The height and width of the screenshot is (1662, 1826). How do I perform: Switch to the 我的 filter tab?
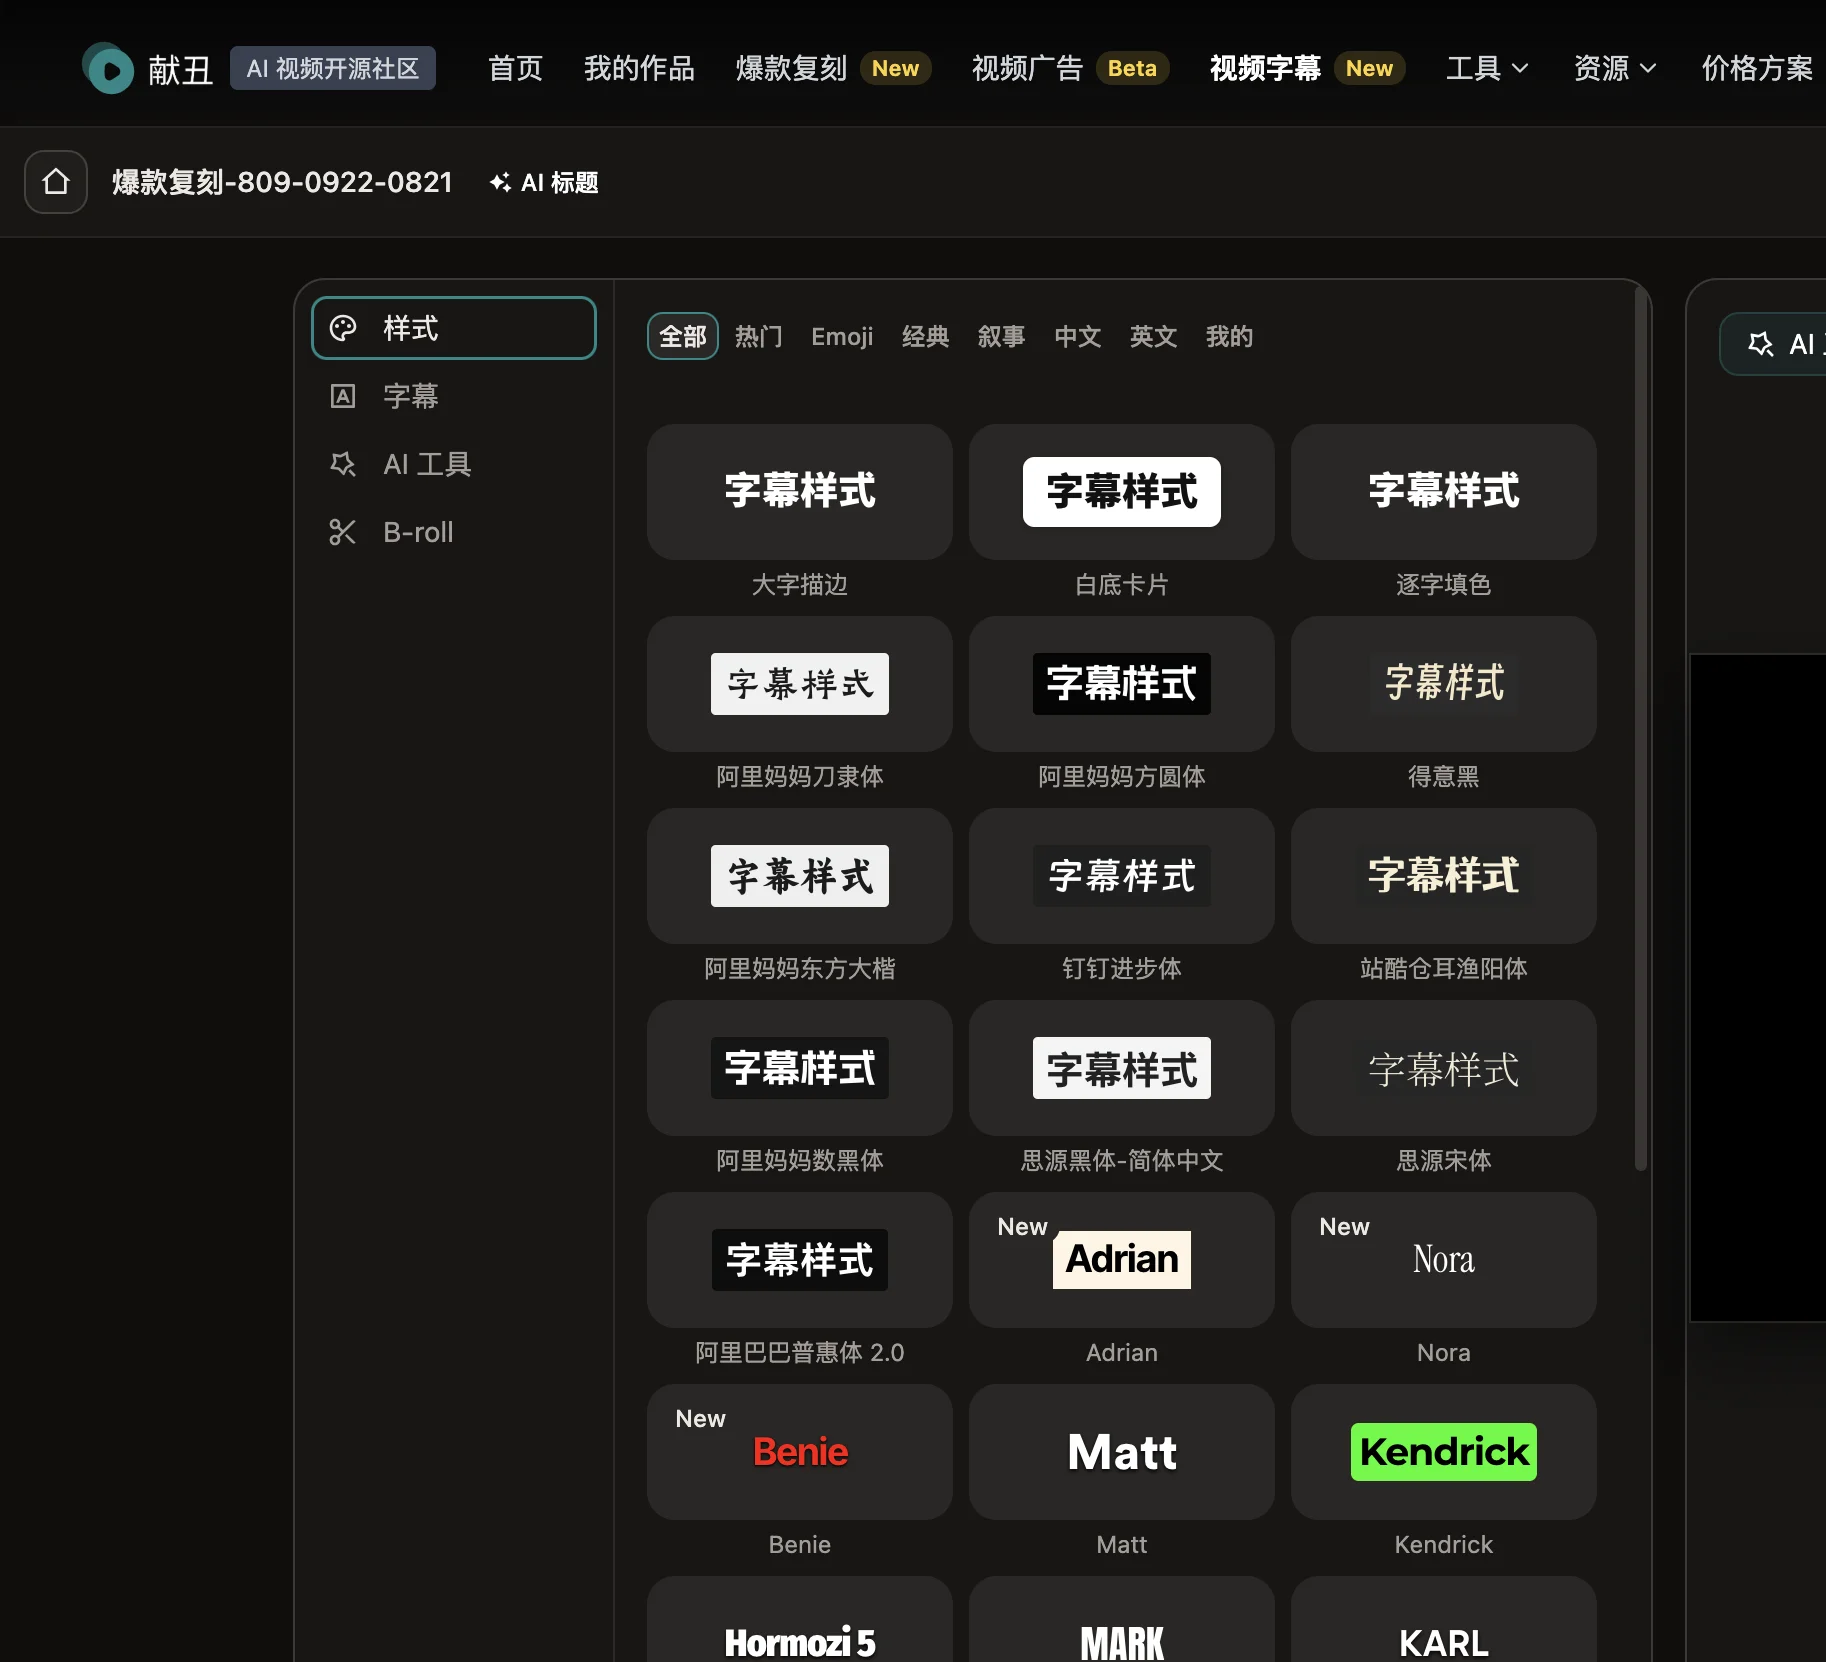click(1230, 336)
